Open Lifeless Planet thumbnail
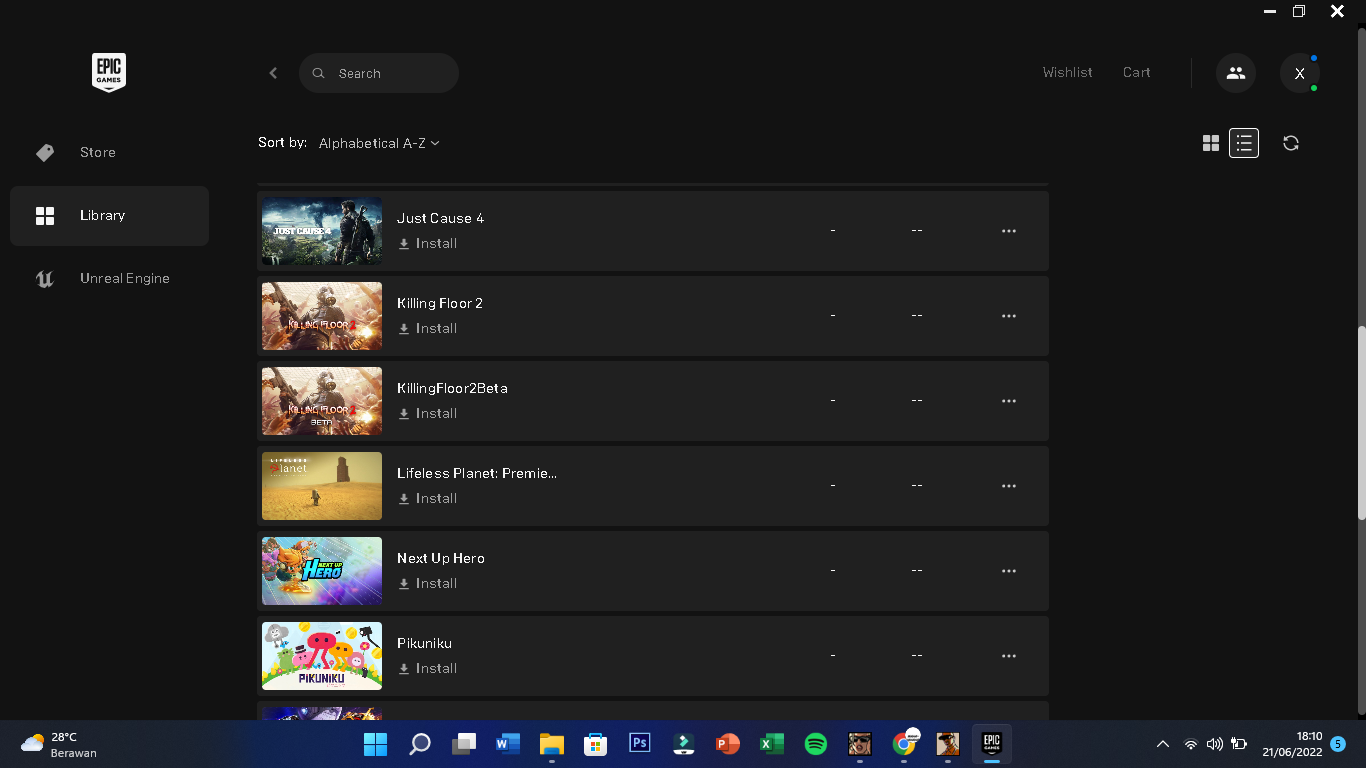Image resolution: width=1366 pixels, height=768 pixels. (322, 486)
